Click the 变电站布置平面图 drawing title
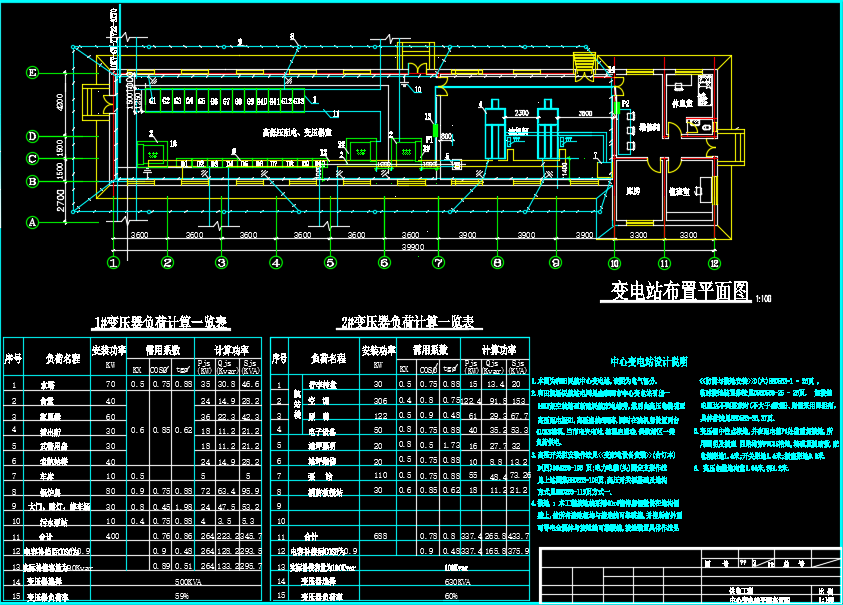This screenshot has height=605, width=843. point(680,291)
